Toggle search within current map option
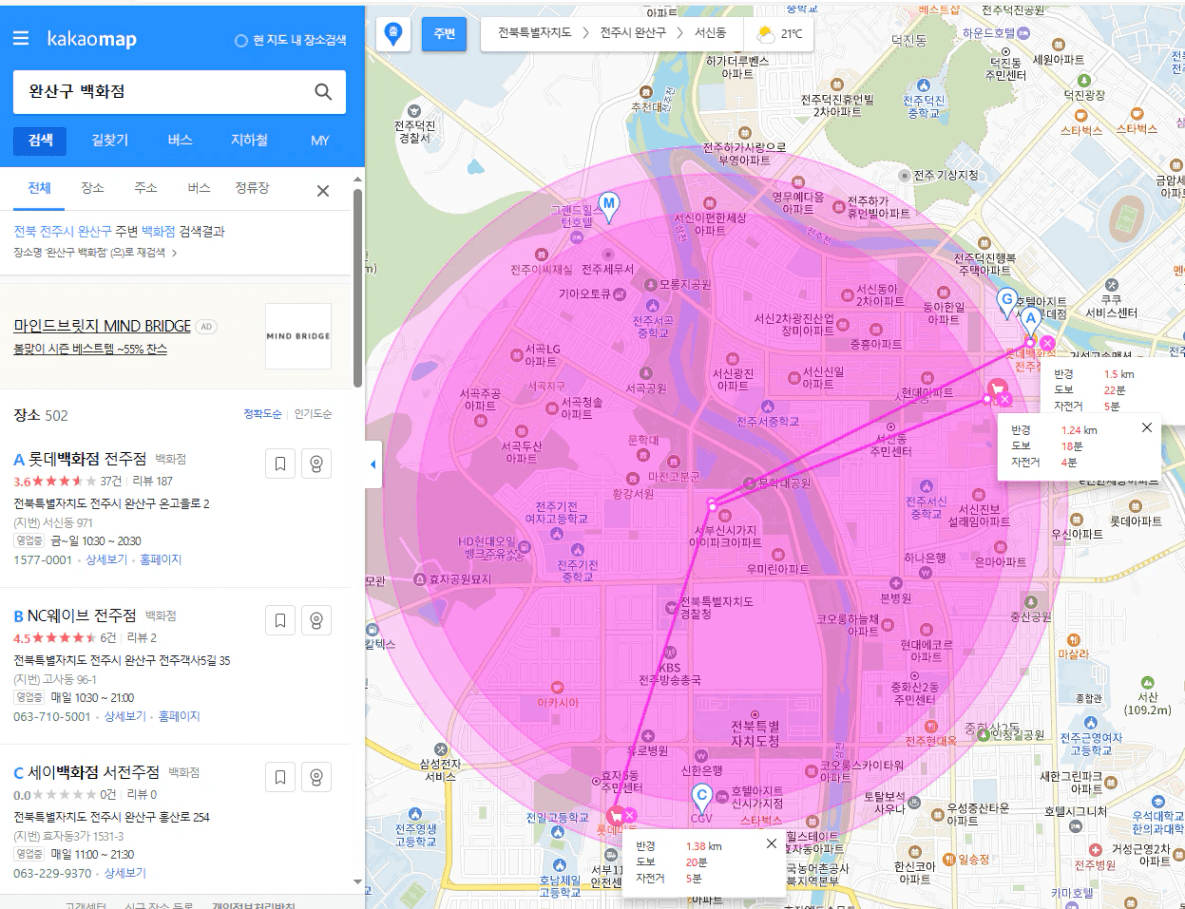The width and height of the screenshot is (1185, 909). (x=290, y=40)
